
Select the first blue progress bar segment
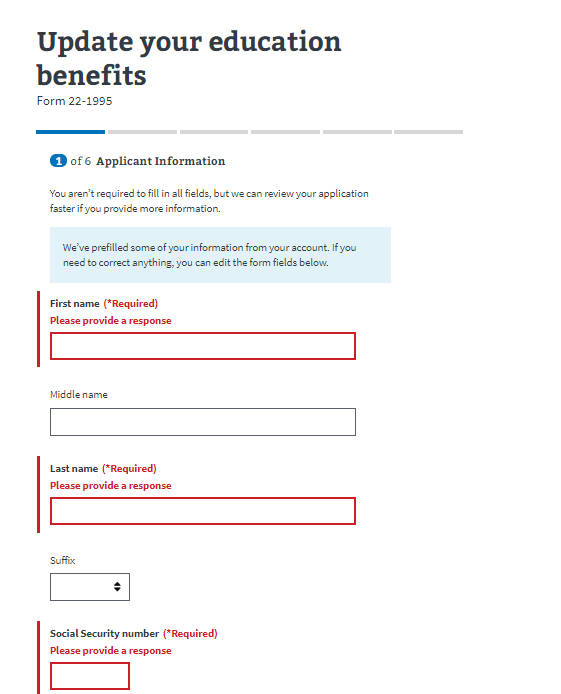coord(70,132)
